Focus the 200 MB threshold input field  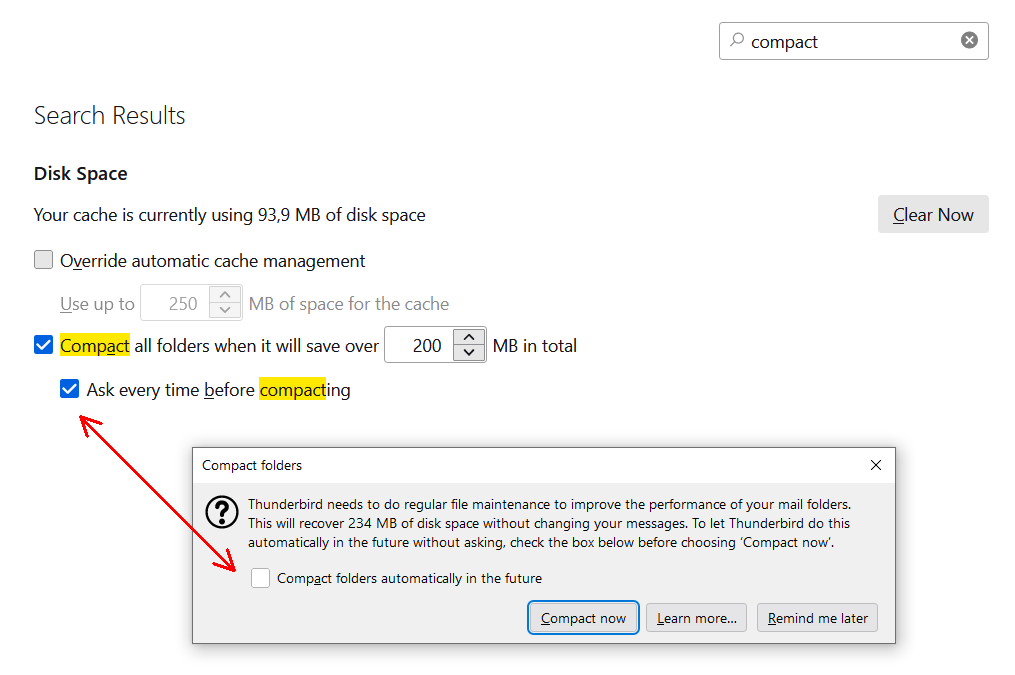[420, 346]
